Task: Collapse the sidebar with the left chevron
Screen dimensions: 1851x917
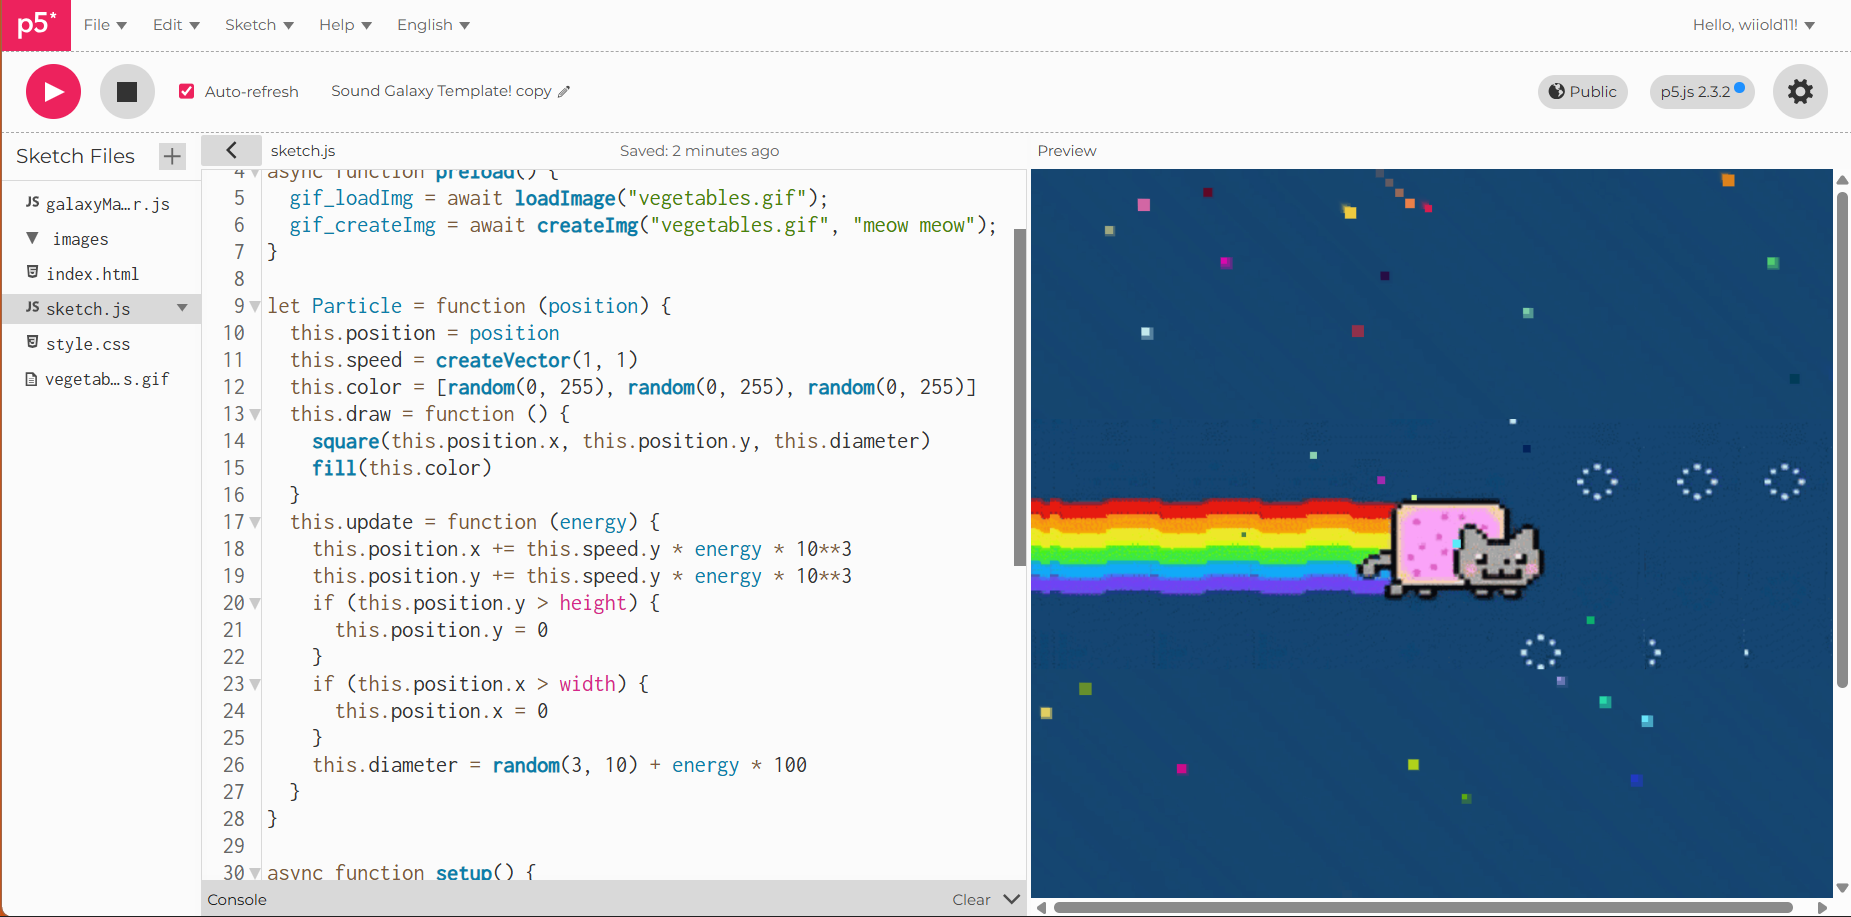Action: 231,150
